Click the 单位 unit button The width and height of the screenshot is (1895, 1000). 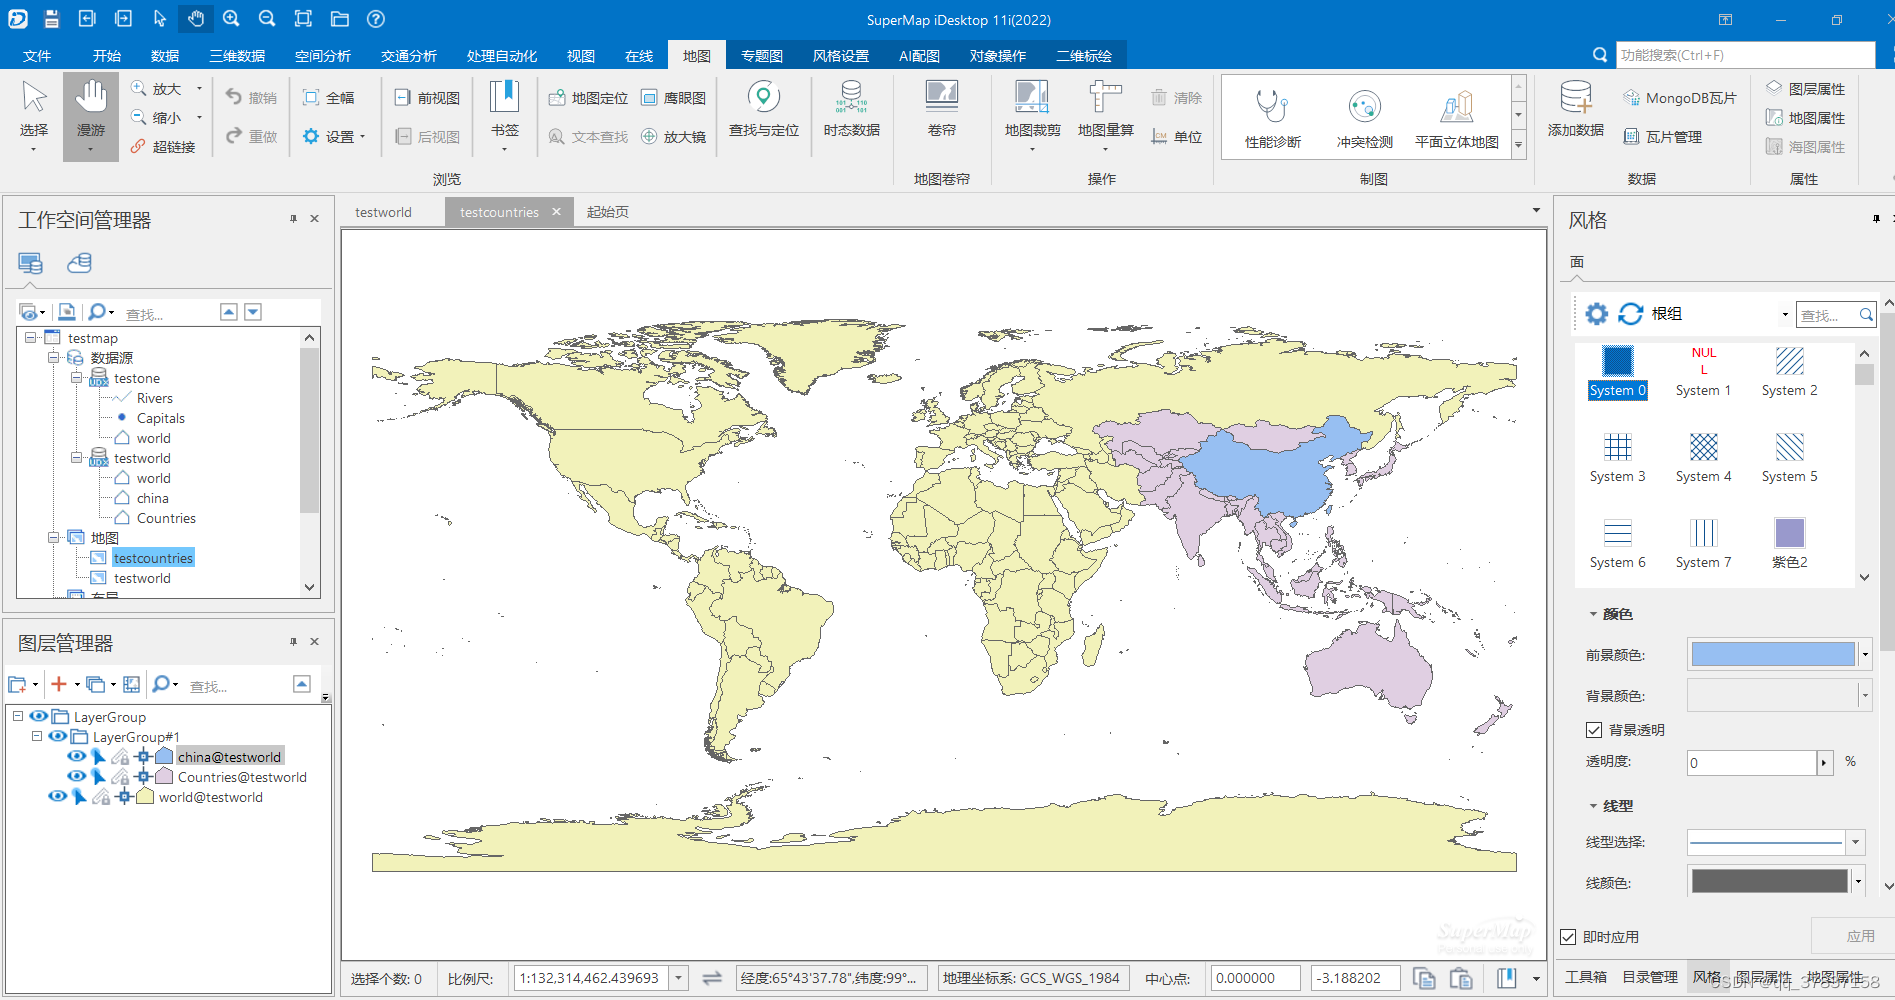1177,137
